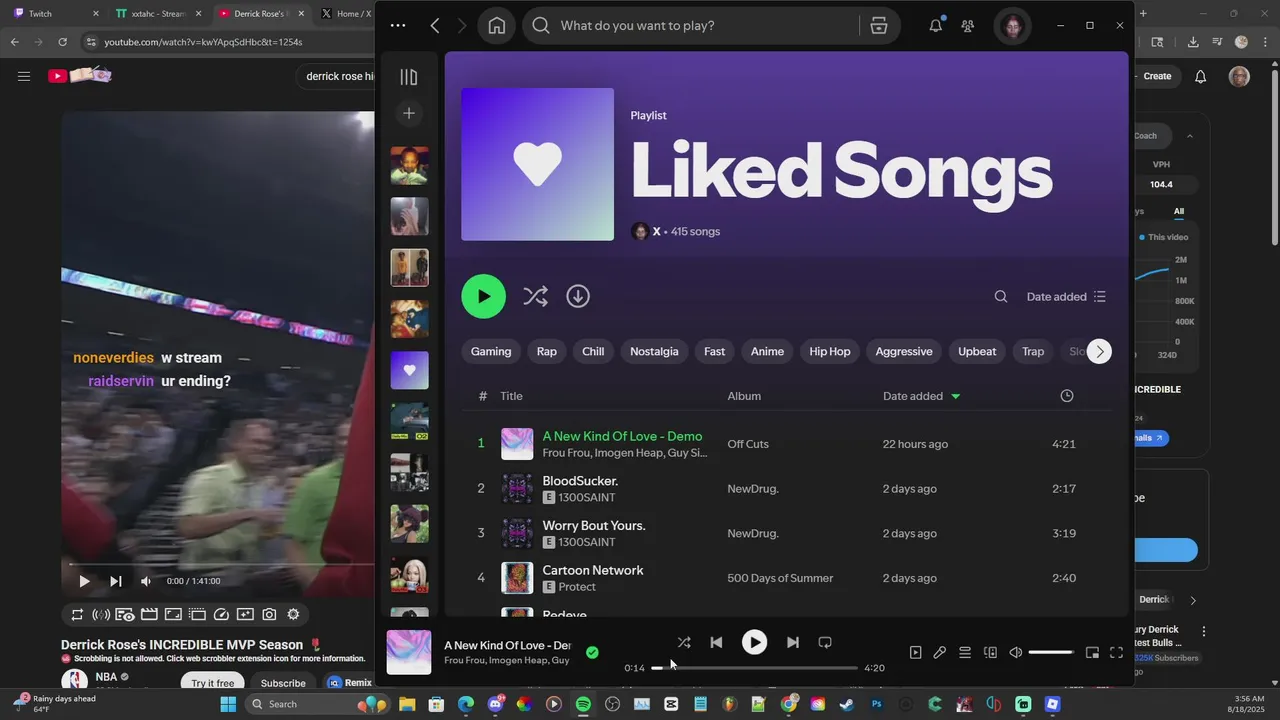The height and width of the screenshot is (720, 1280).
Task: Select the Trap filter chip
Action: [x=1033, y=351]
